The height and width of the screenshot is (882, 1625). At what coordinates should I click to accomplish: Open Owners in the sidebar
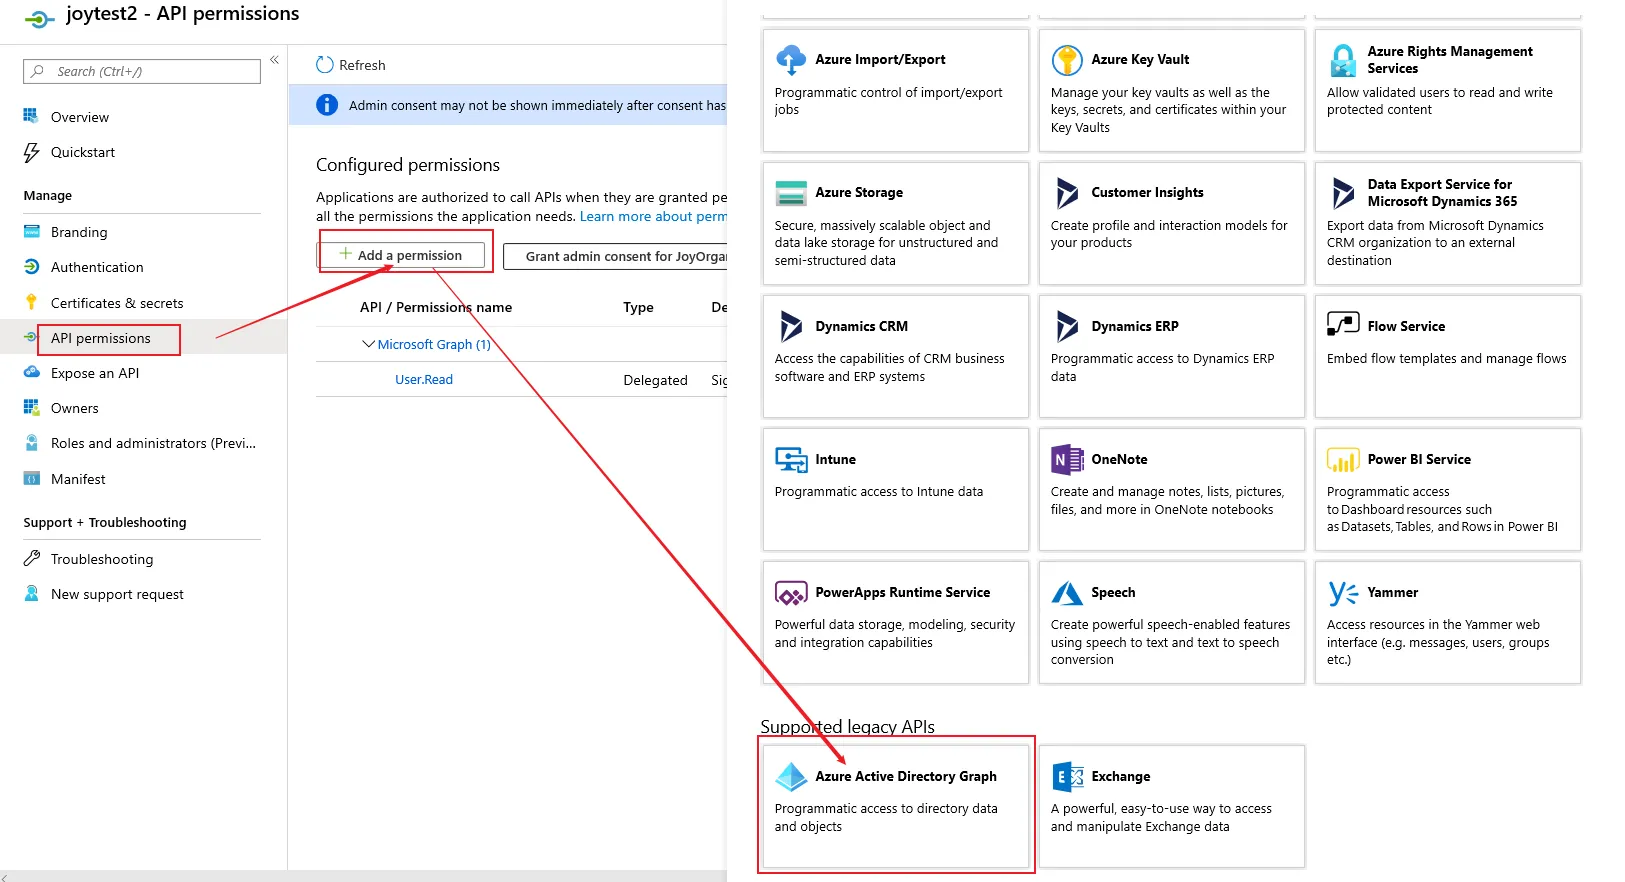[75, 408]
